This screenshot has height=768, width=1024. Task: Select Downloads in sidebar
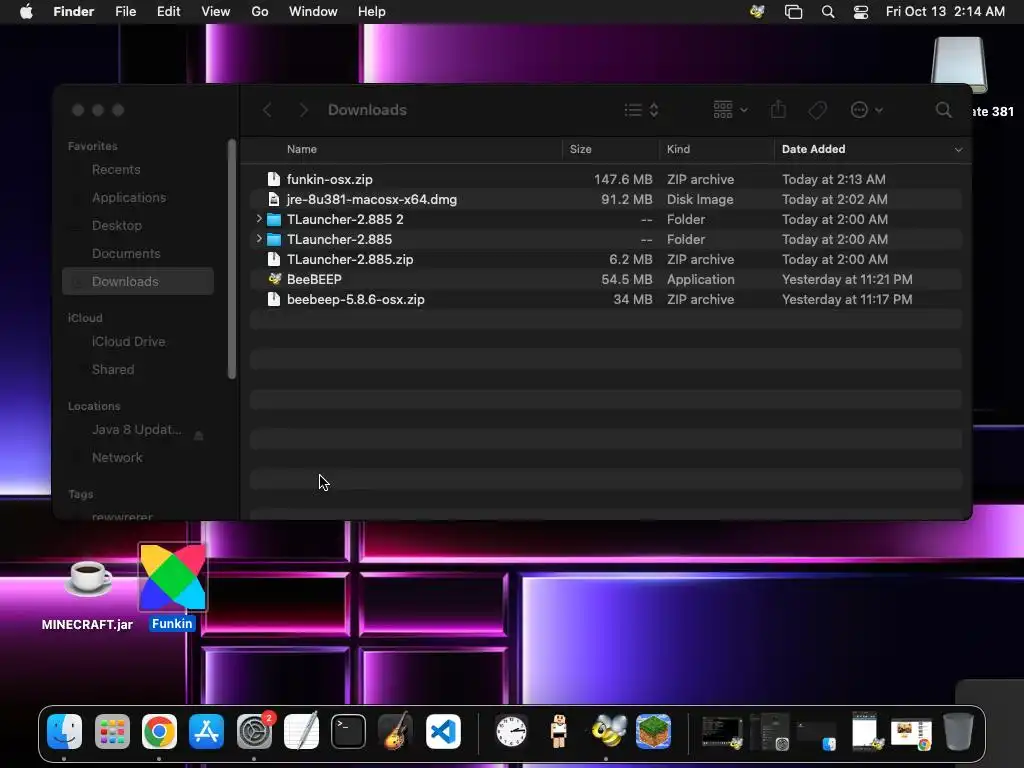[138, 281]
